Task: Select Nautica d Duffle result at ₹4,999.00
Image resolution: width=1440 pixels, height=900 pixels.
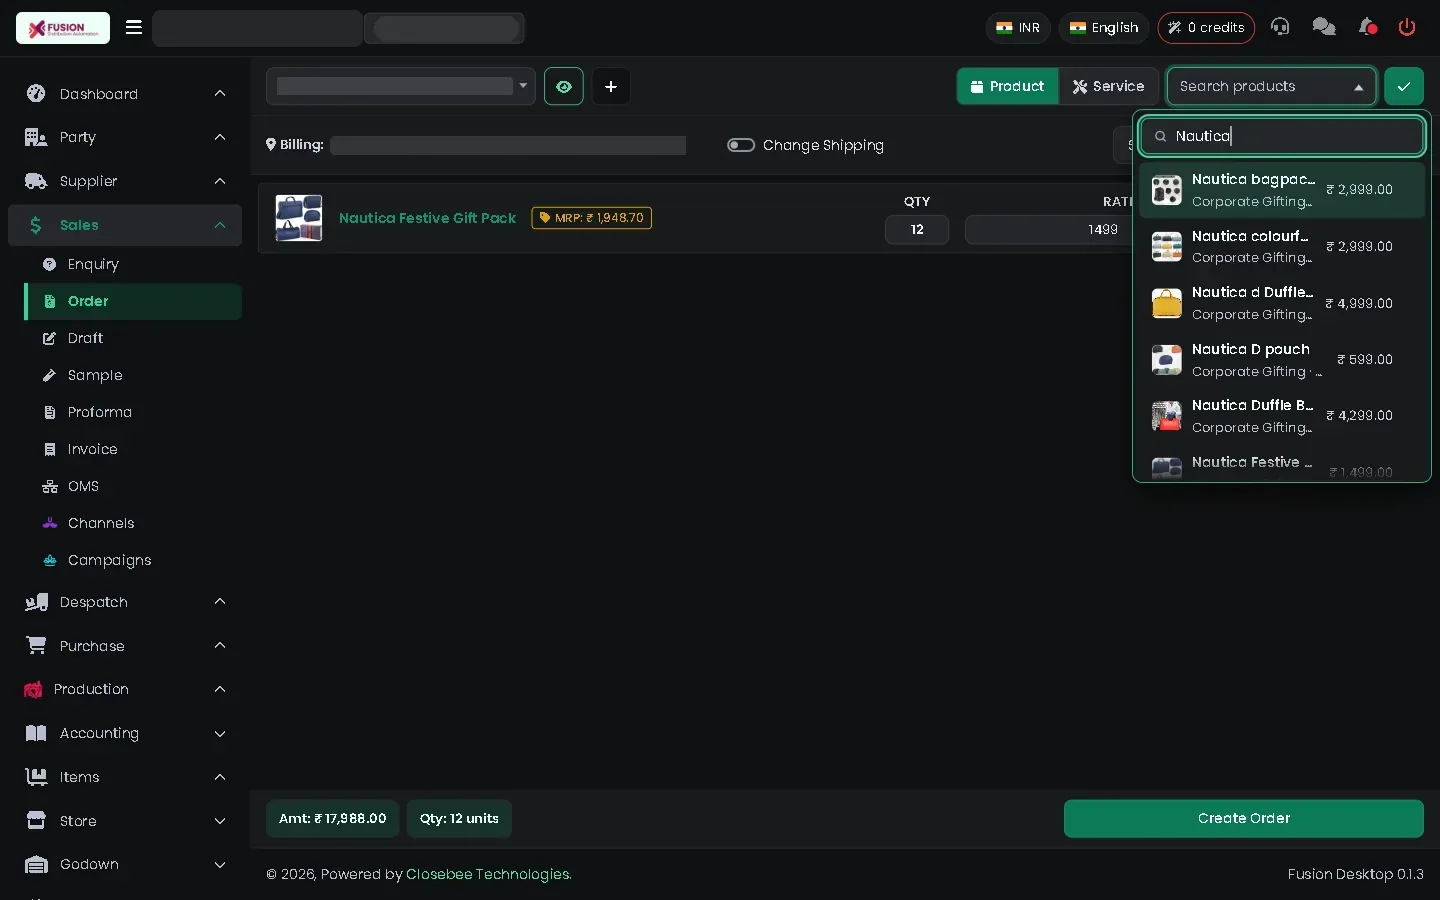Action: click(x=1282, y=303)
